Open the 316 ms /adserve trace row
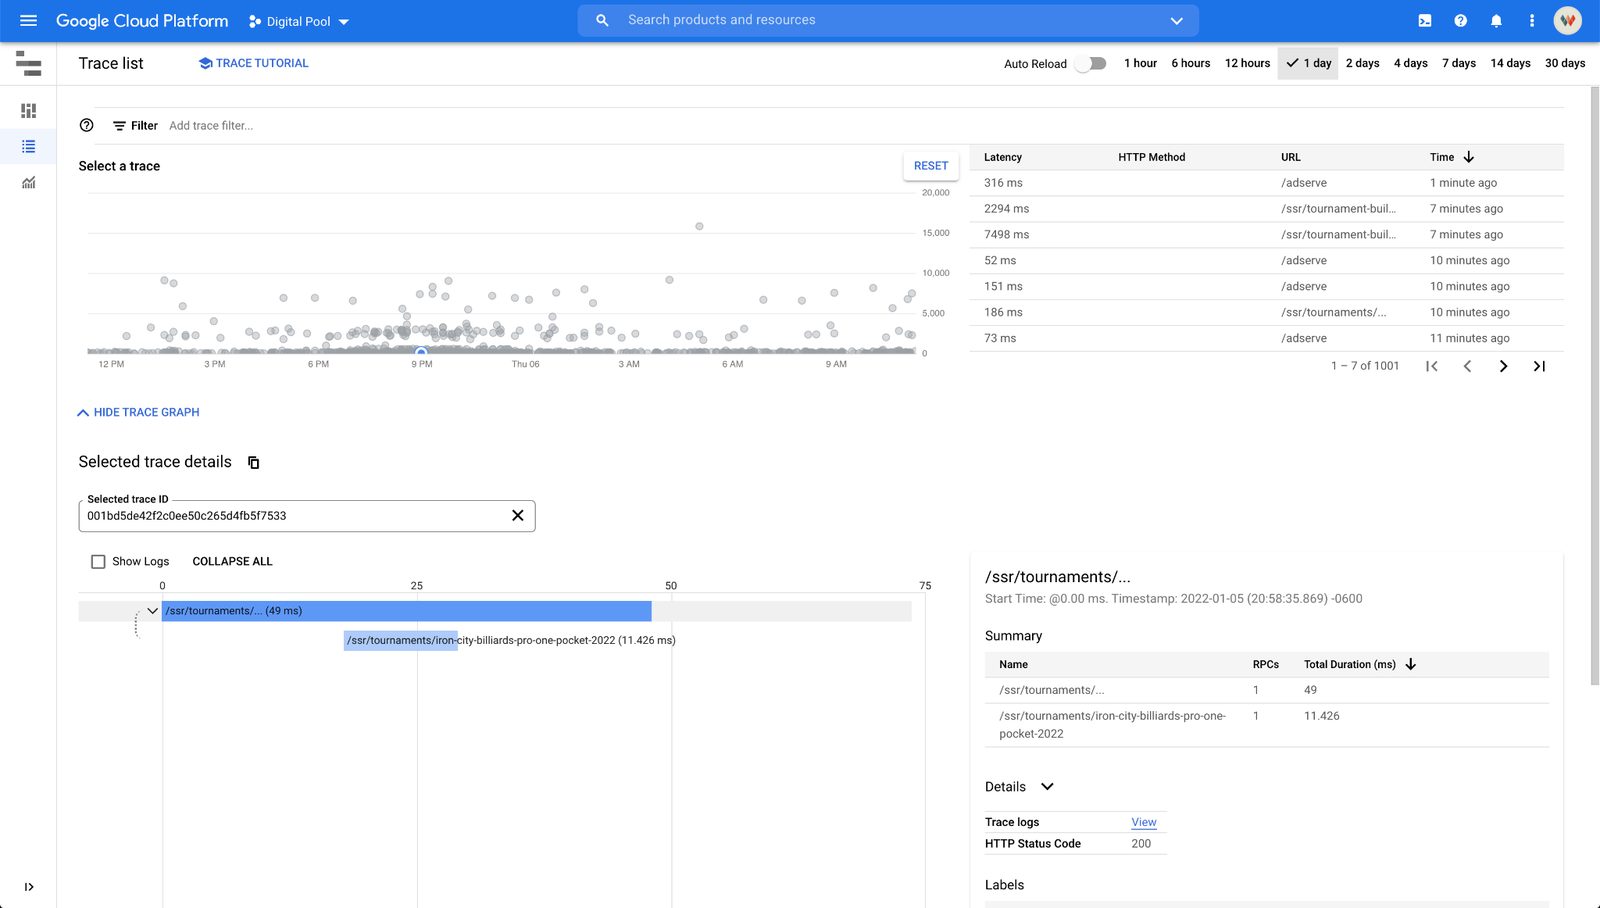 pos(1266,183)
